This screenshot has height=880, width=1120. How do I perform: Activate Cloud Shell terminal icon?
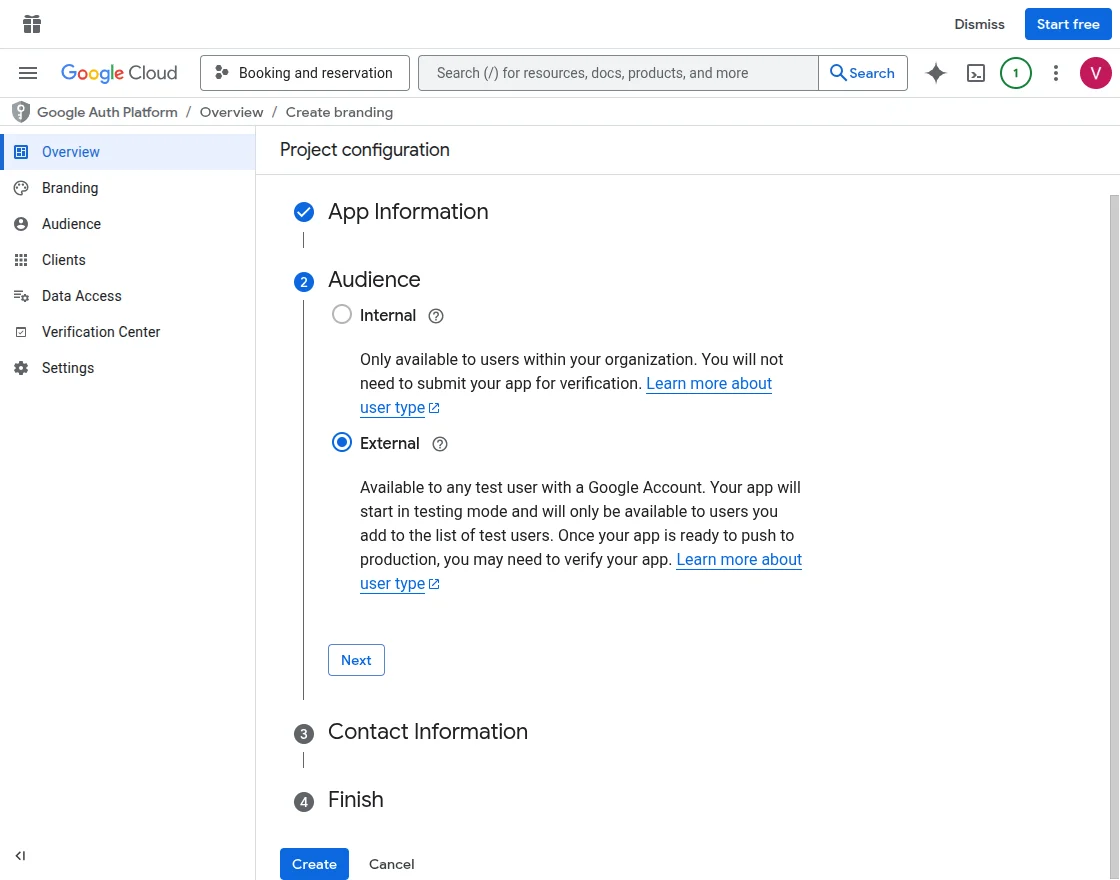tap(976, 73)
